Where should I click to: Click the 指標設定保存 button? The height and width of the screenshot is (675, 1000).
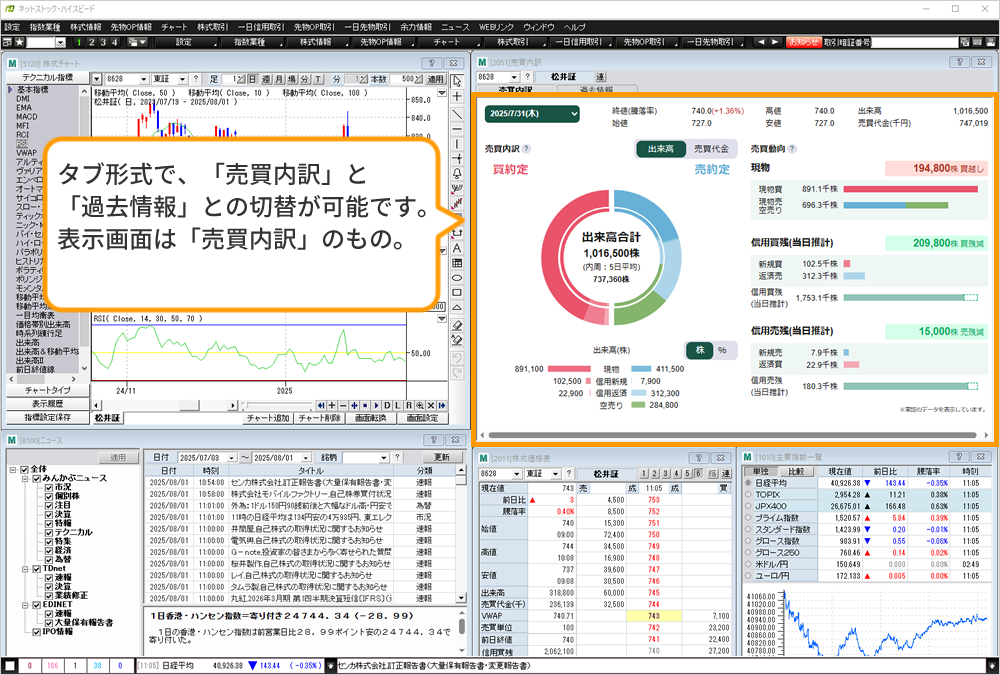[48, 417]
